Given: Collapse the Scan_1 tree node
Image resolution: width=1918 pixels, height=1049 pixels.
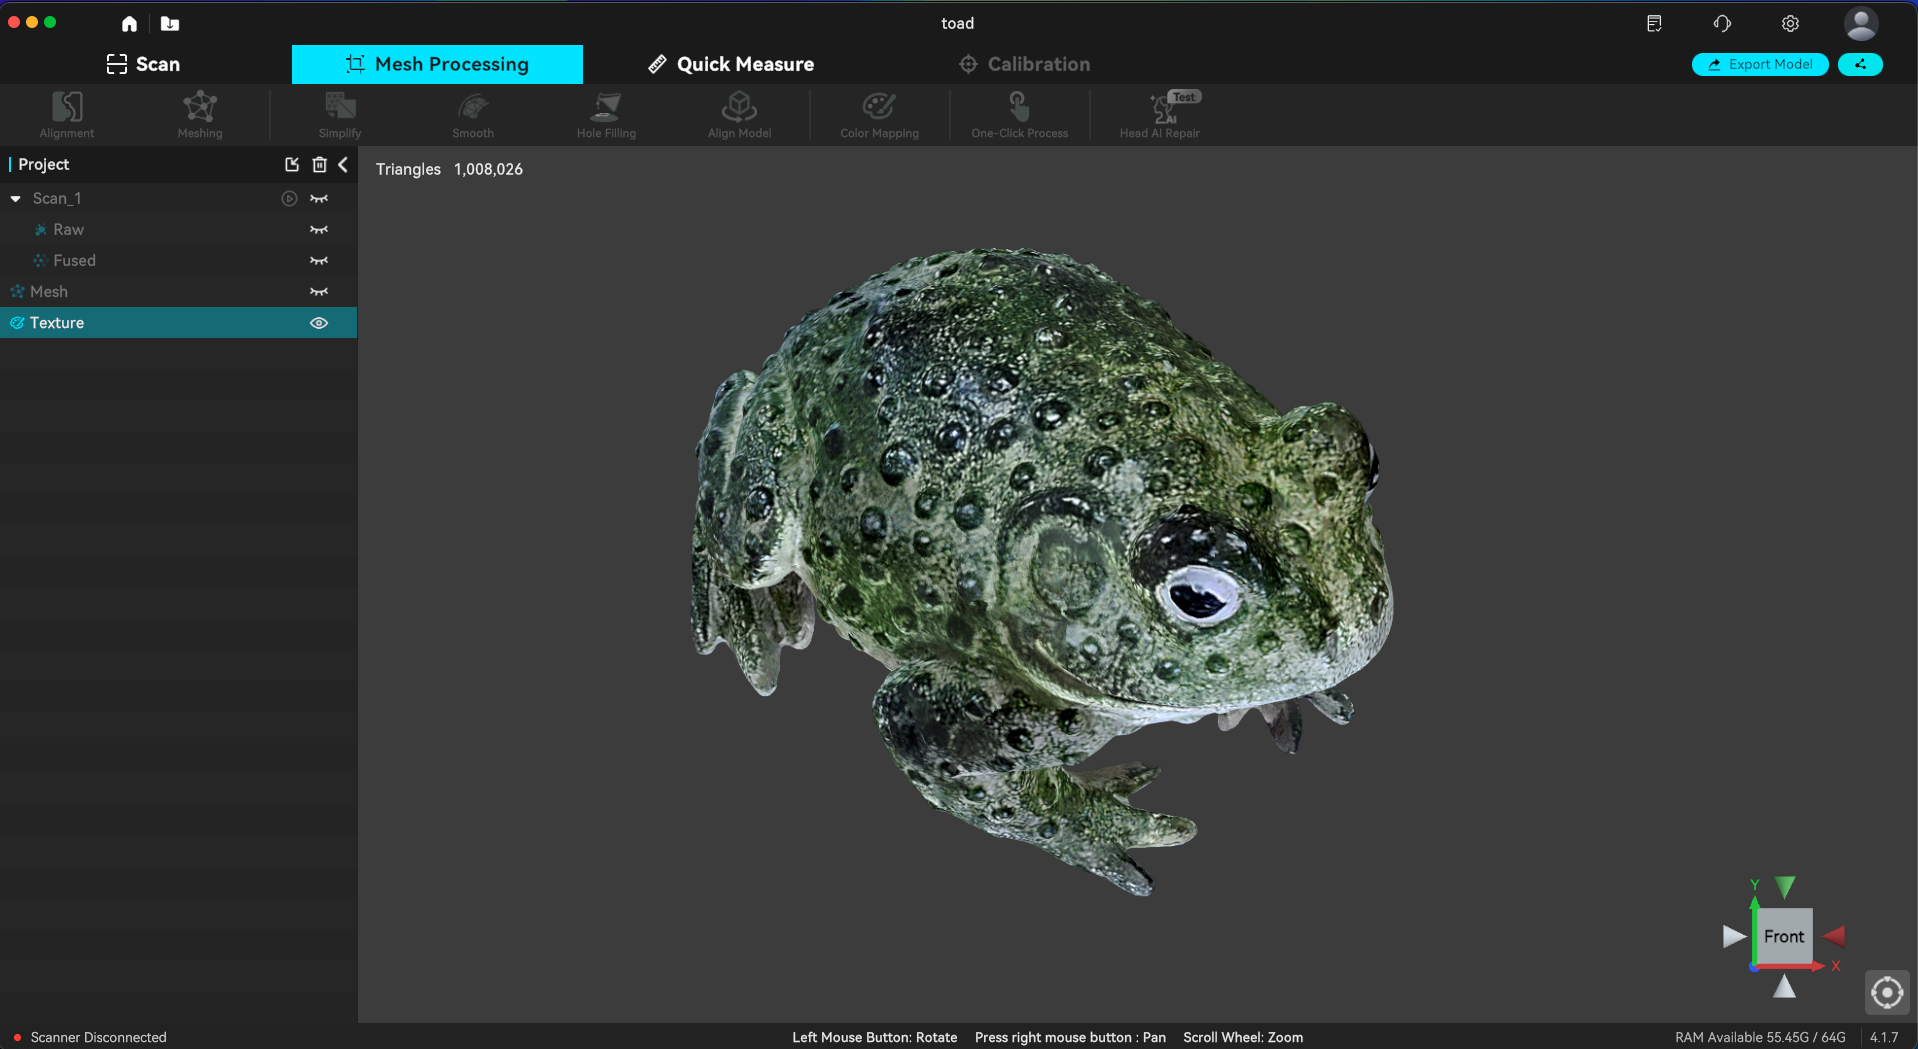Looking at the screenshot, I should tap(16, 199).
